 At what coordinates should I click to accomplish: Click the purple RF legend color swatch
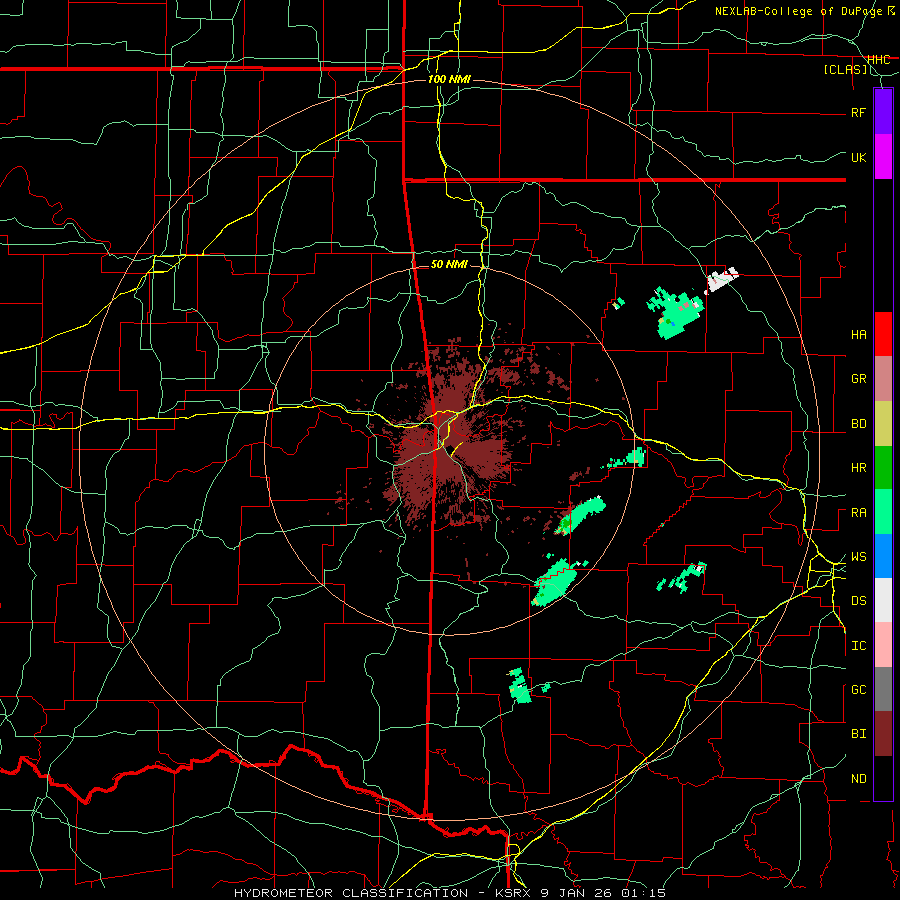[883, 112]
